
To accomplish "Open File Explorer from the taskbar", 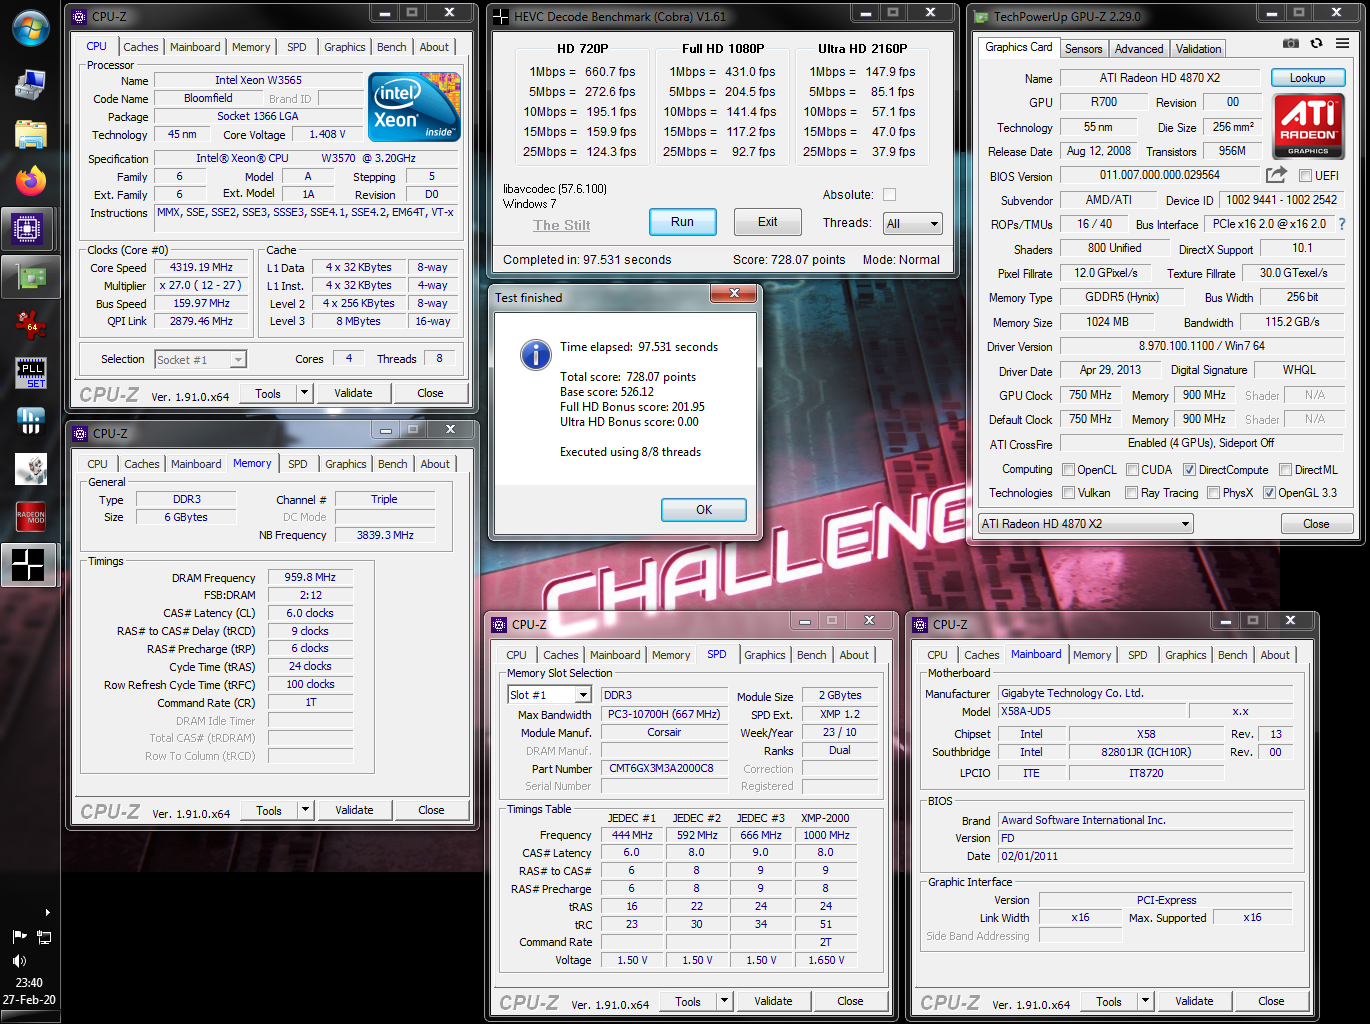I will 30,133.
